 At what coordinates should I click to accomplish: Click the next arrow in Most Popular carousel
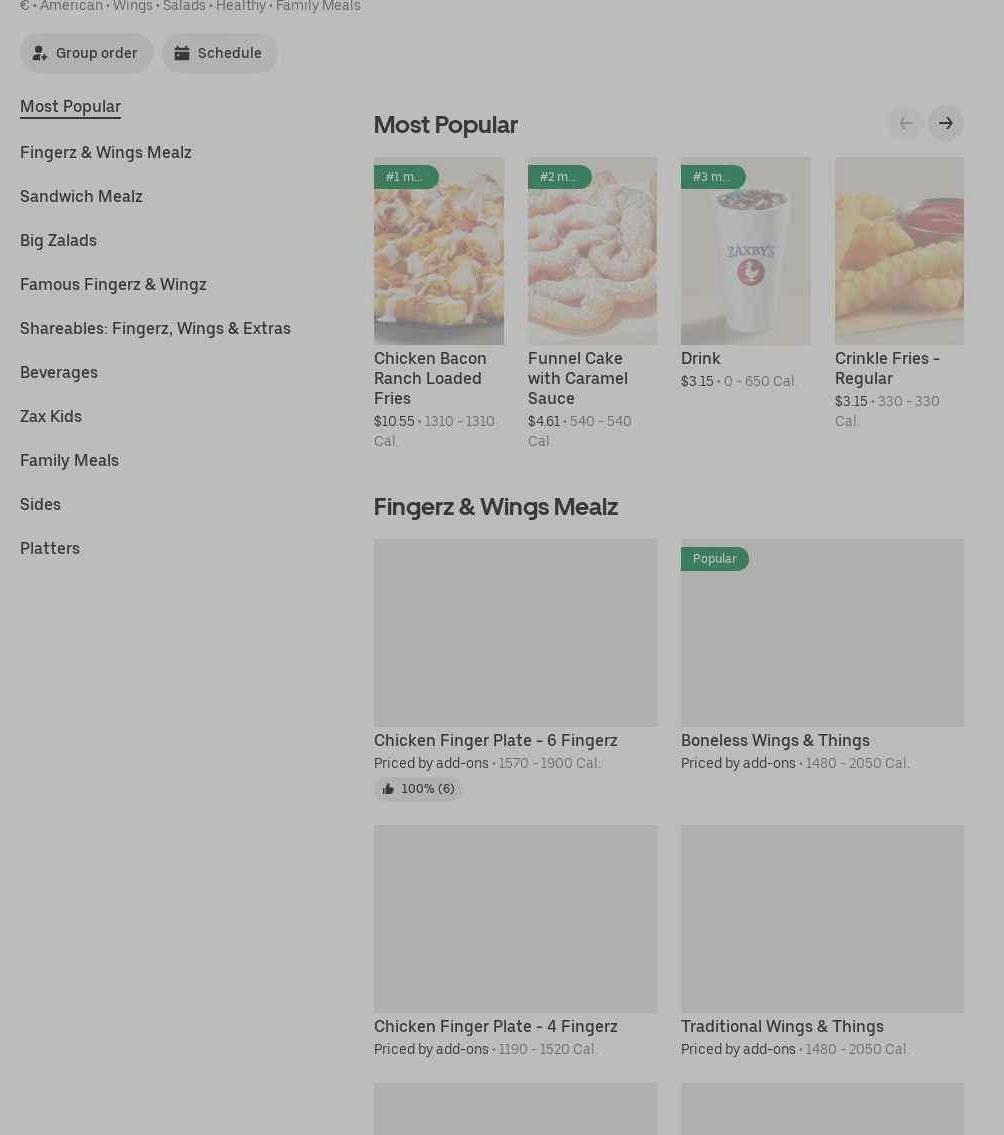pyautogui.click(x=945, y=123)
